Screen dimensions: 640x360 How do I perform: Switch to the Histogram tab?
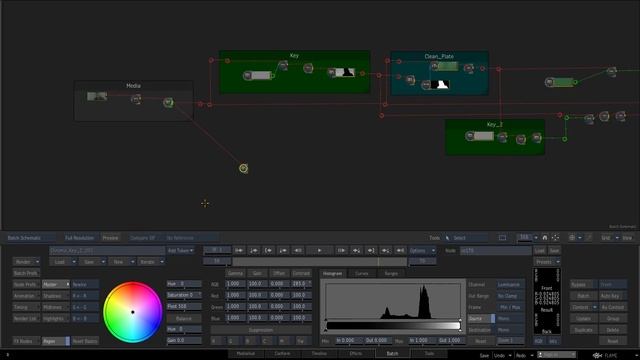[332, 273]
